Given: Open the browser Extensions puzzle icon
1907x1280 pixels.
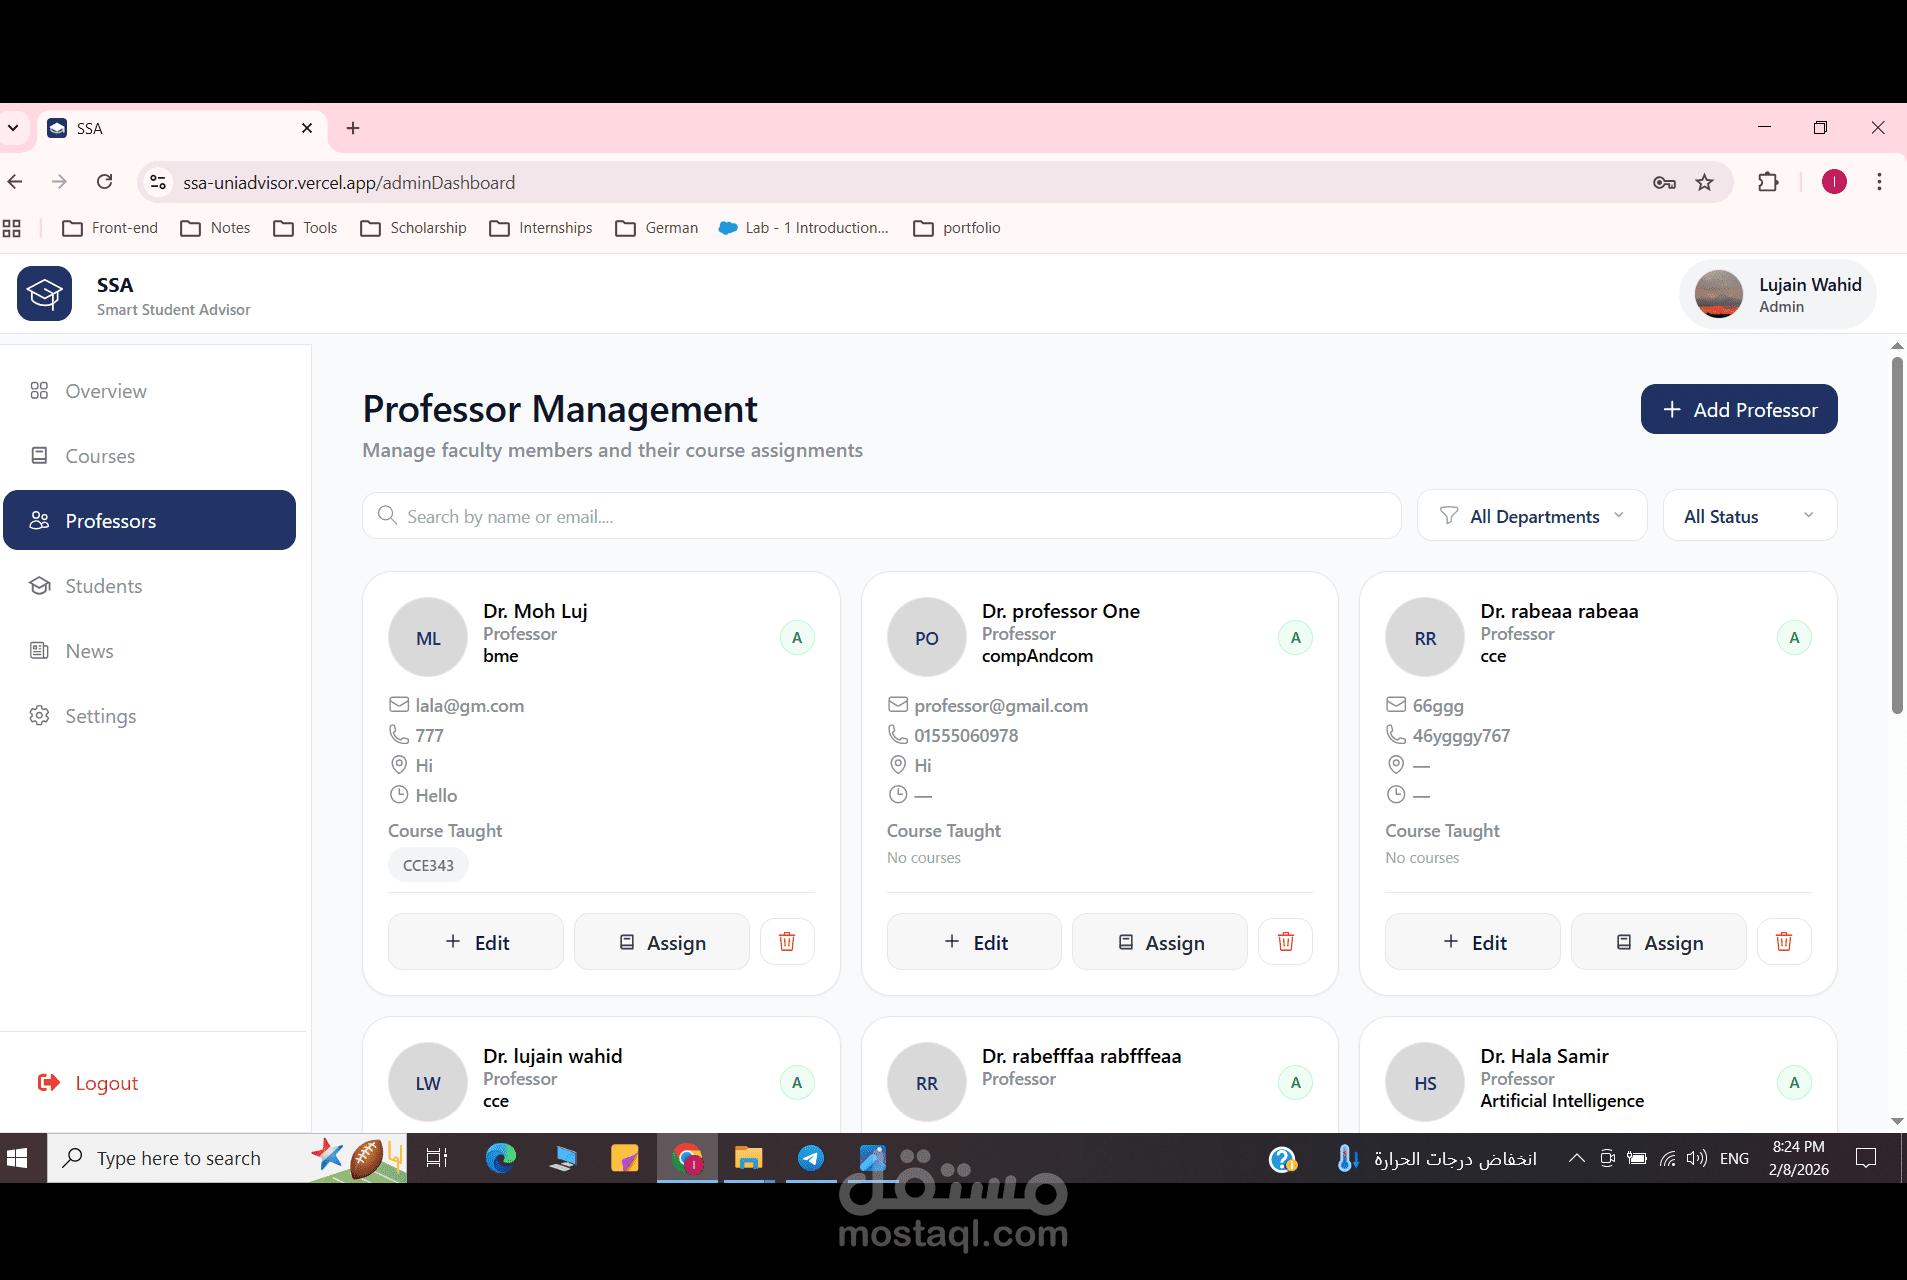Looking at the screenshot, I should (x=1768, y=182).
